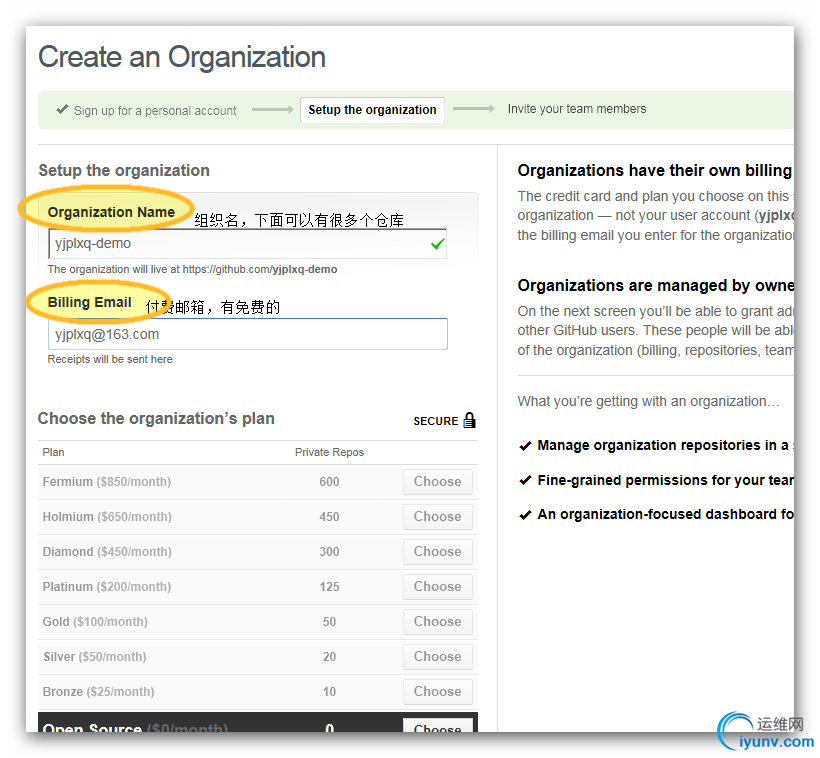Screen dimensions: 820x758
Task: Go to Invite your team members step
Action: 577,109
